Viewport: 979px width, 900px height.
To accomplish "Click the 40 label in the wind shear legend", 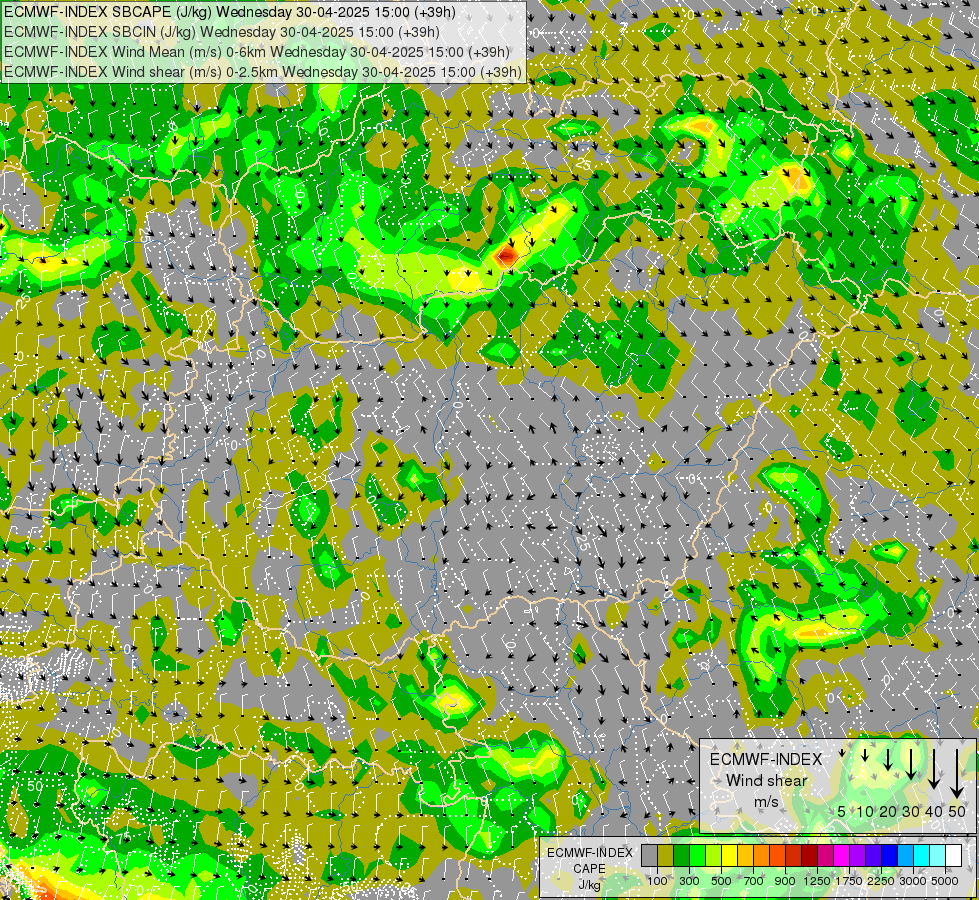I will 934,811.
